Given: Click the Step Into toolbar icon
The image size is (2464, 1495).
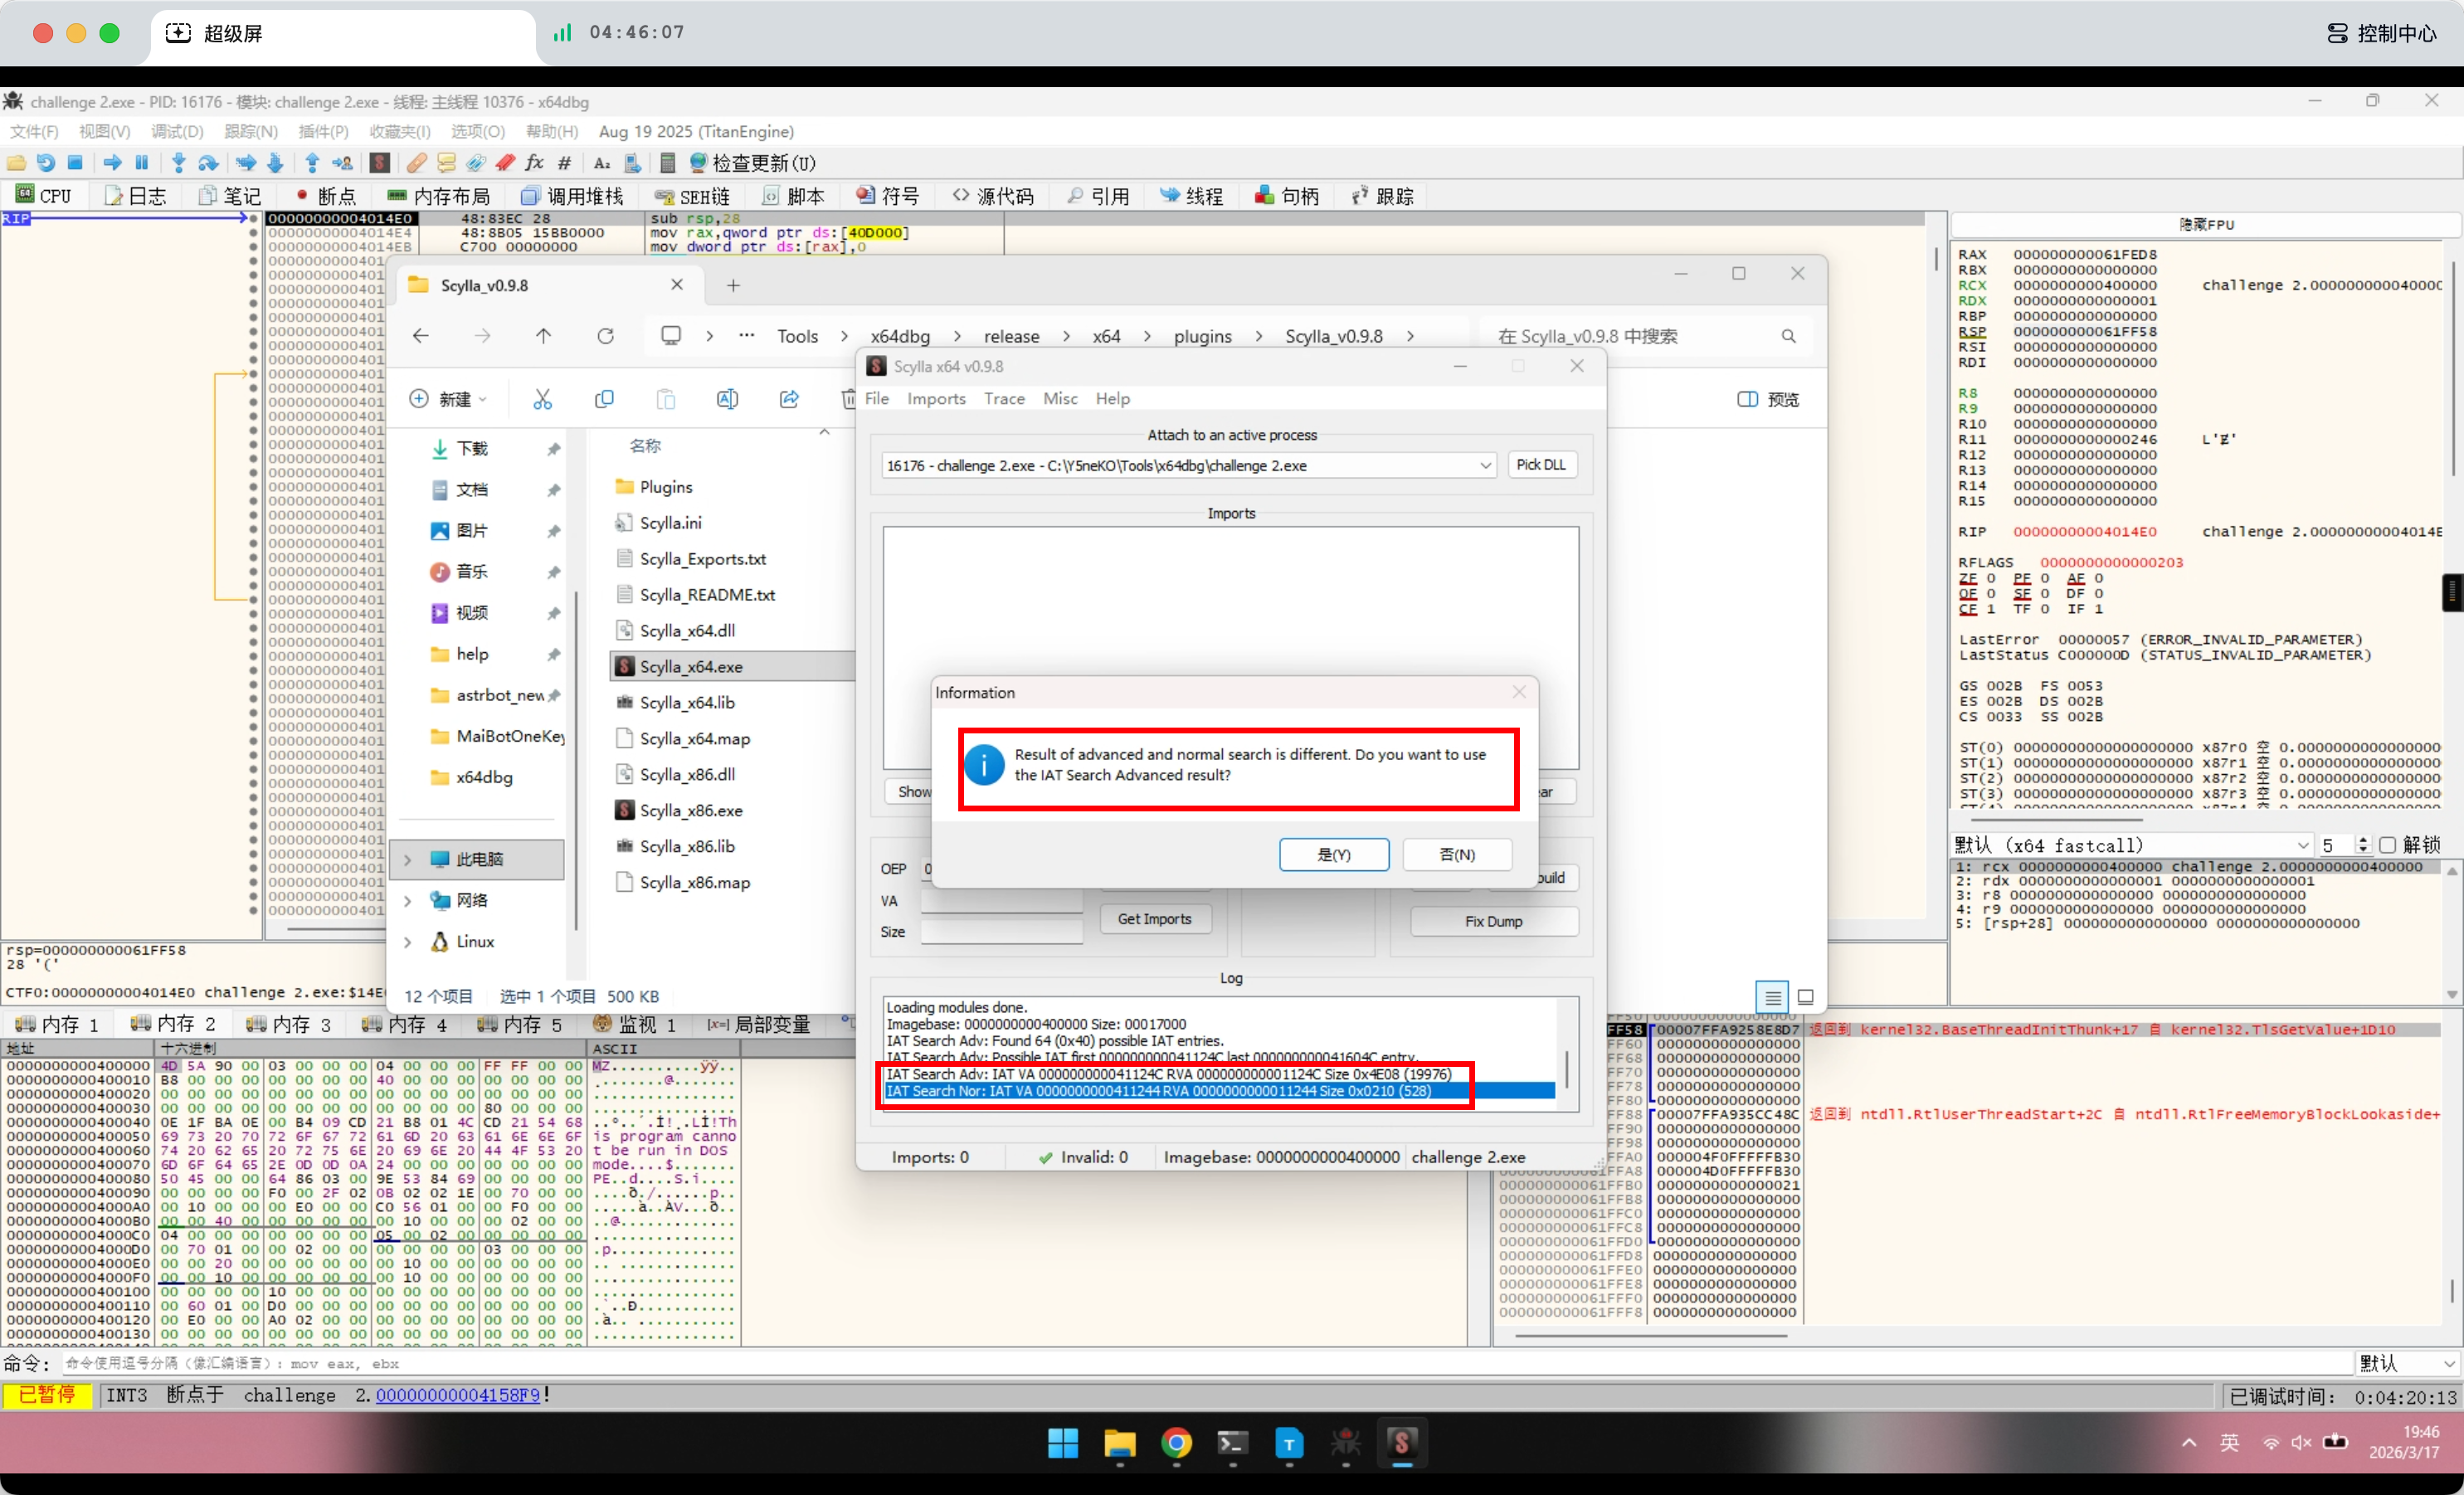Looking at the screenshot, I should (x=179, y=163).
